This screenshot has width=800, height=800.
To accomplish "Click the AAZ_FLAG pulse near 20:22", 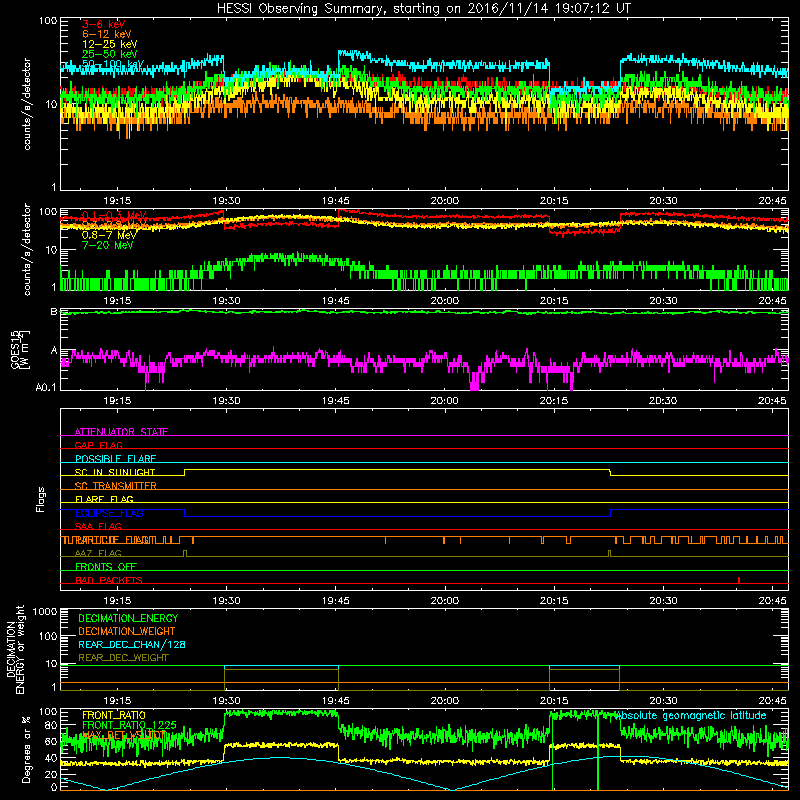I will coord(609,553).
